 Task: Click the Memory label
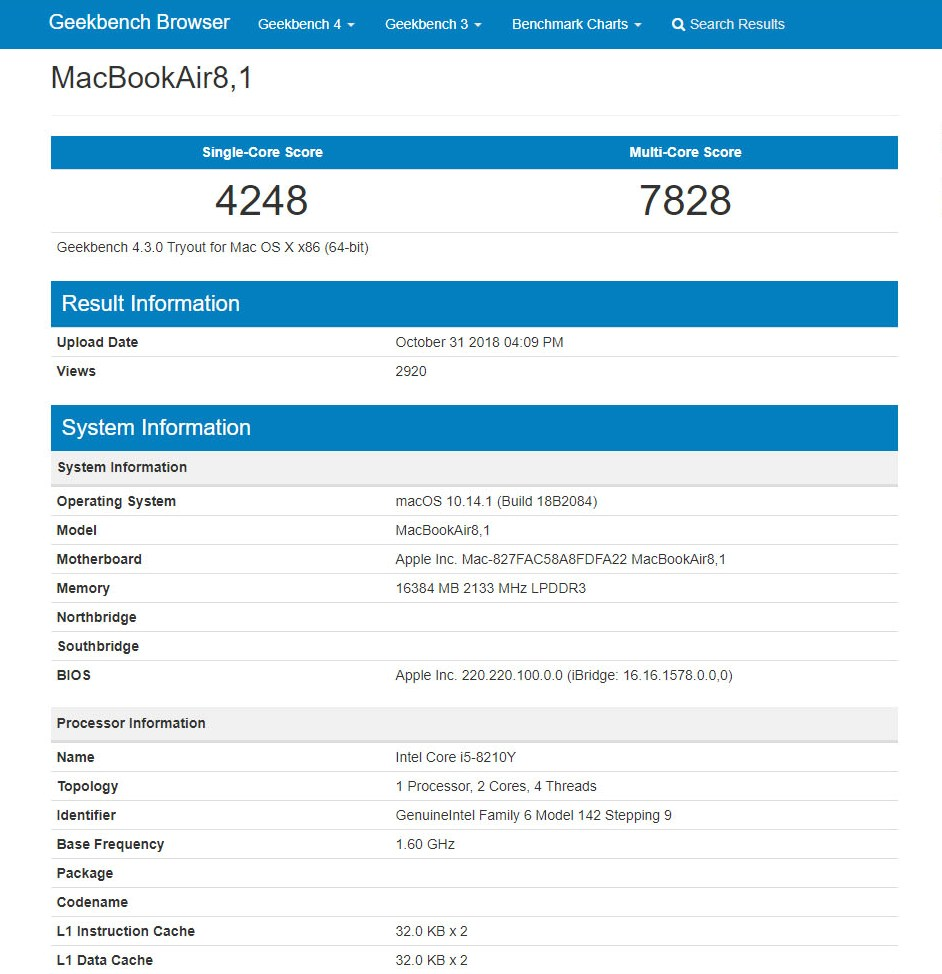[x=83, y=588]
